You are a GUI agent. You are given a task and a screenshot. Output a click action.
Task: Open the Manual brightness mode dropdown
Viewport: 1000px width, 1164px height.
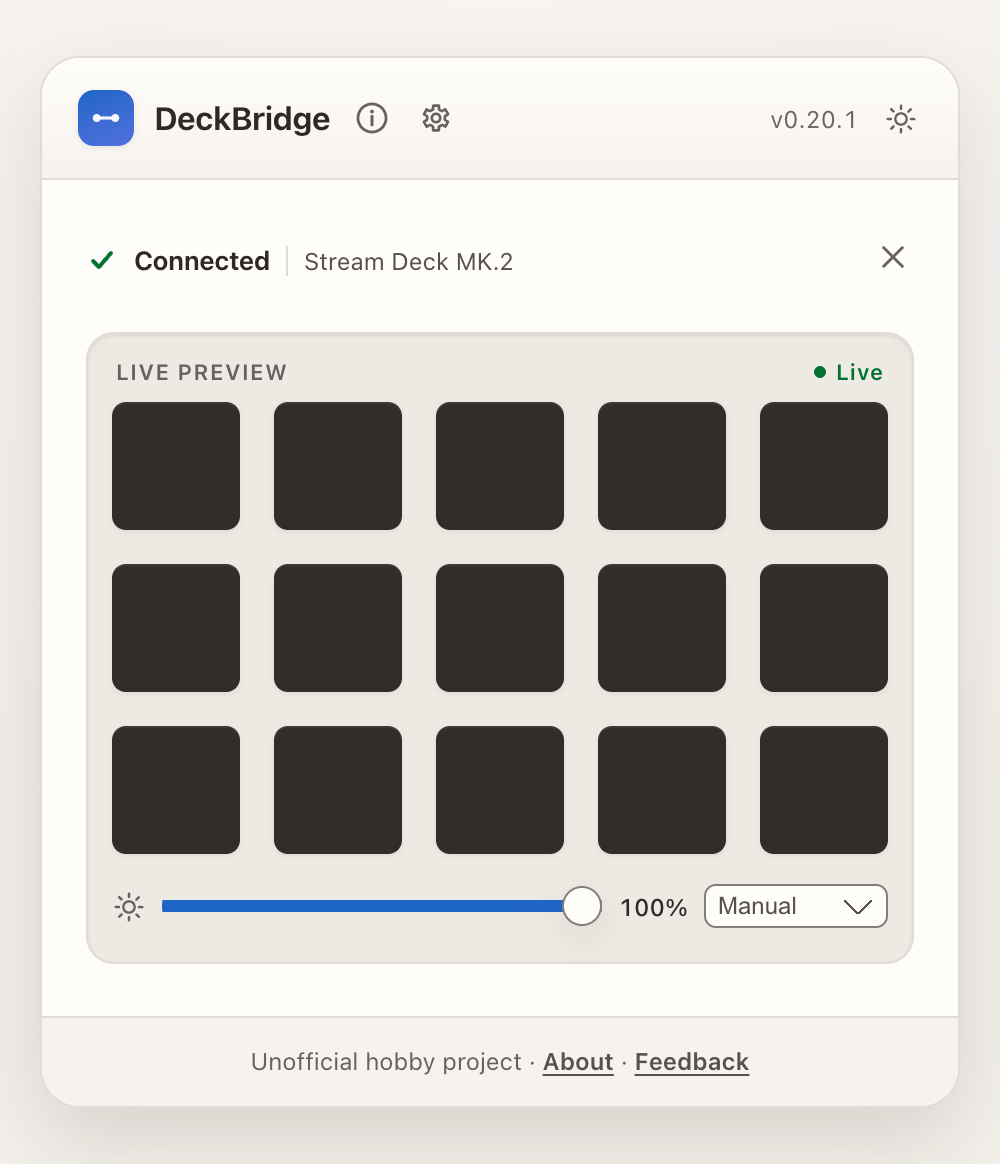point(795,906)
